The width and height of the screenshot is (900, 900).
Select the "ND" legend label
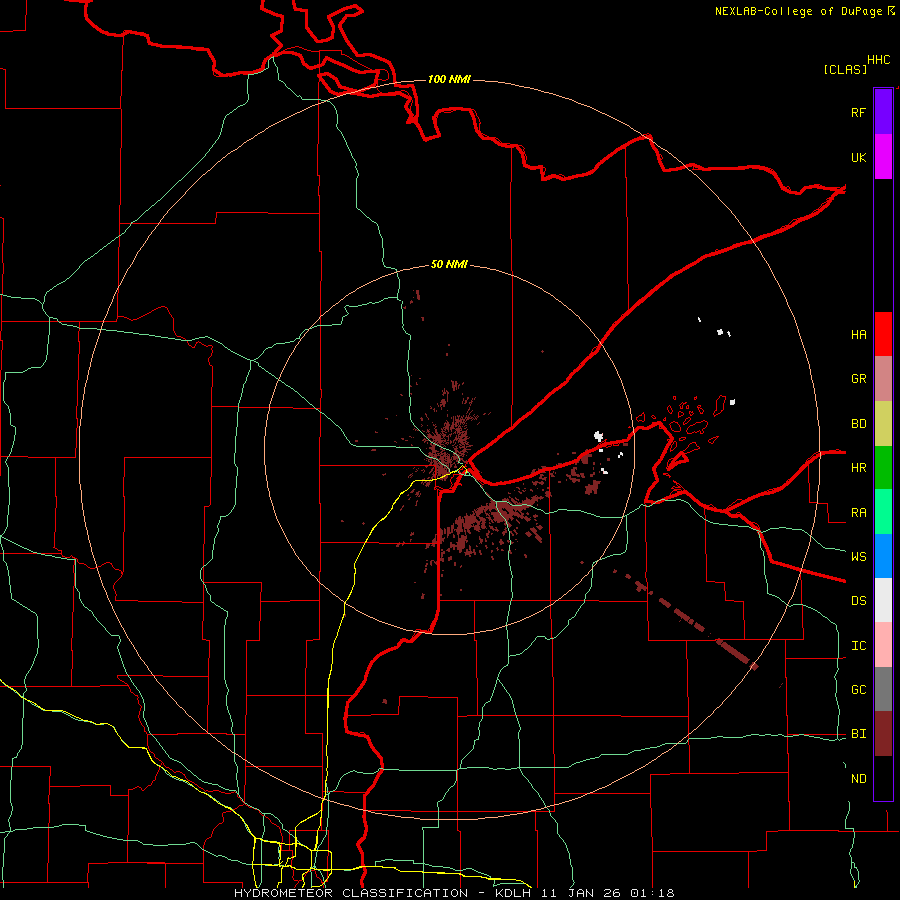click(x=858, y=779)
